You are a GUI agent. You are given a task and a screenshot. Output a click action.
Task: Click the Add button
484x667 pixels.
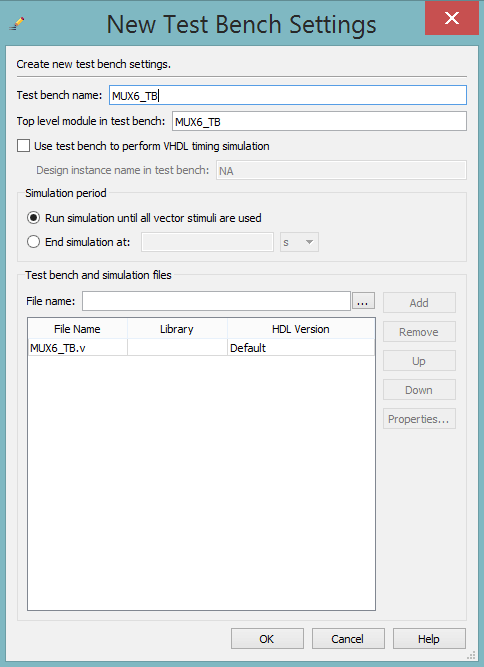pyautogui.click(x=419, y=303)
